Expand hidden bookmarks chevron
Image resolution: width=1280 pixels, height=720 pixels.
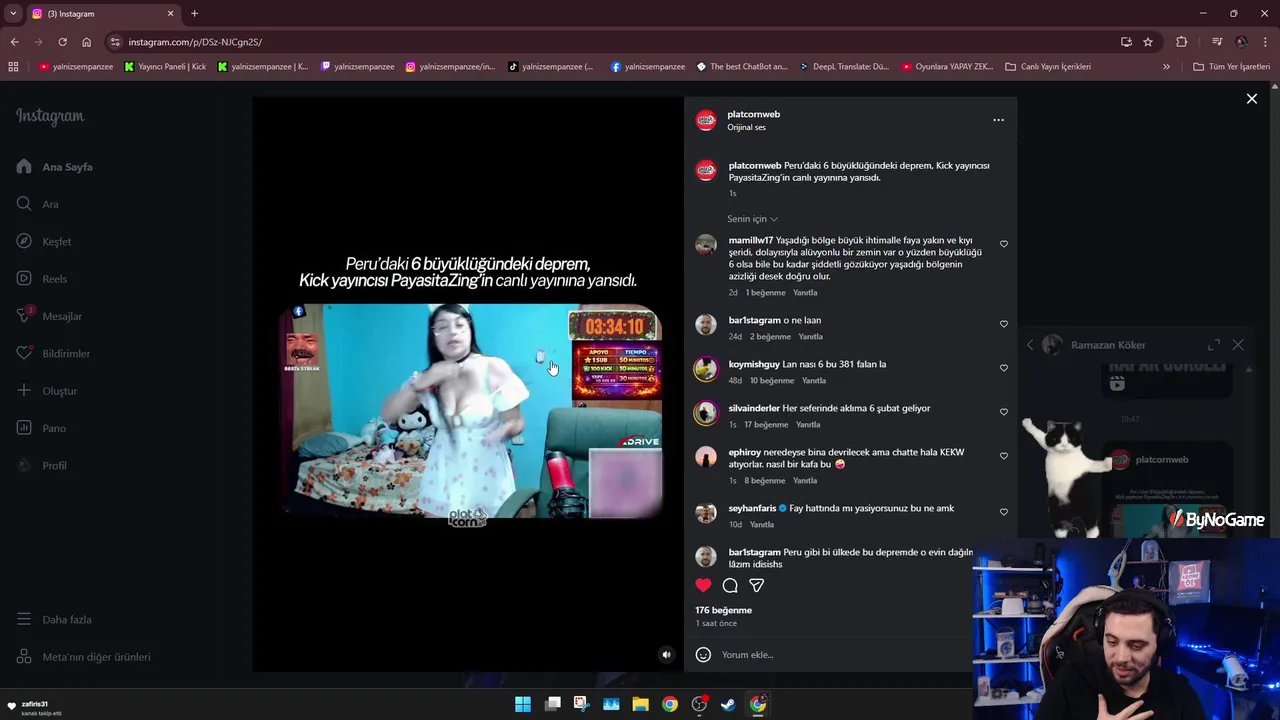pos(1166,67)
